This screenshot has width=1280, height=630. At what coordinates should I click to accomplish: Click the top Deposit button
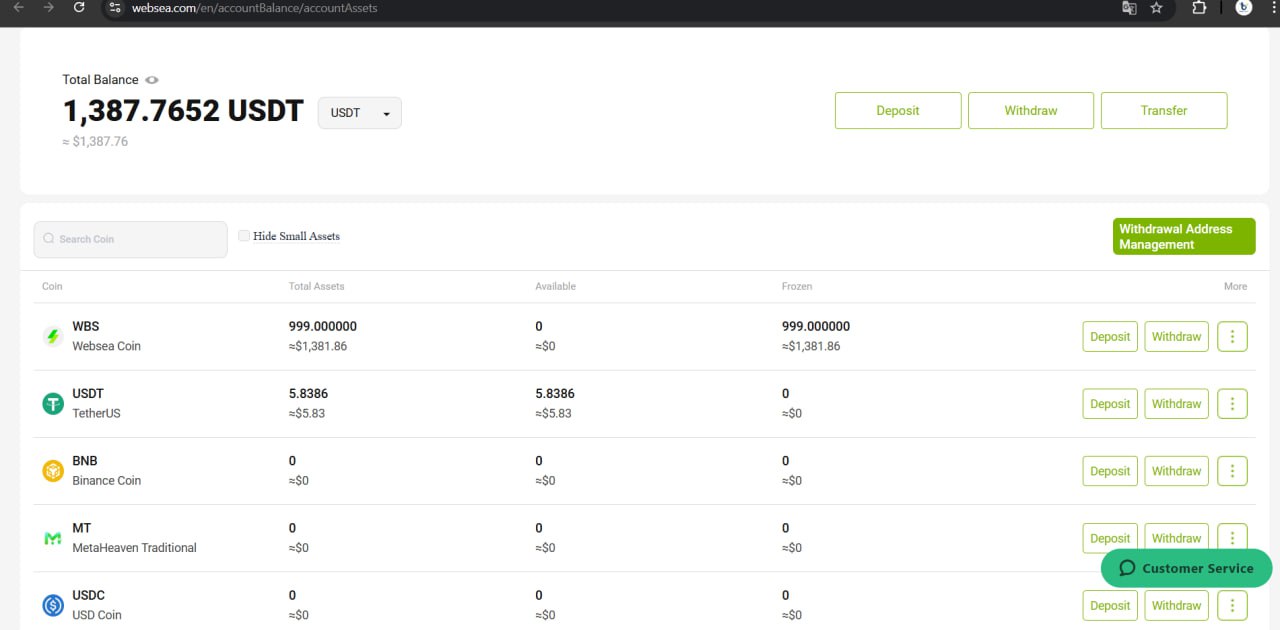[898, 110]
